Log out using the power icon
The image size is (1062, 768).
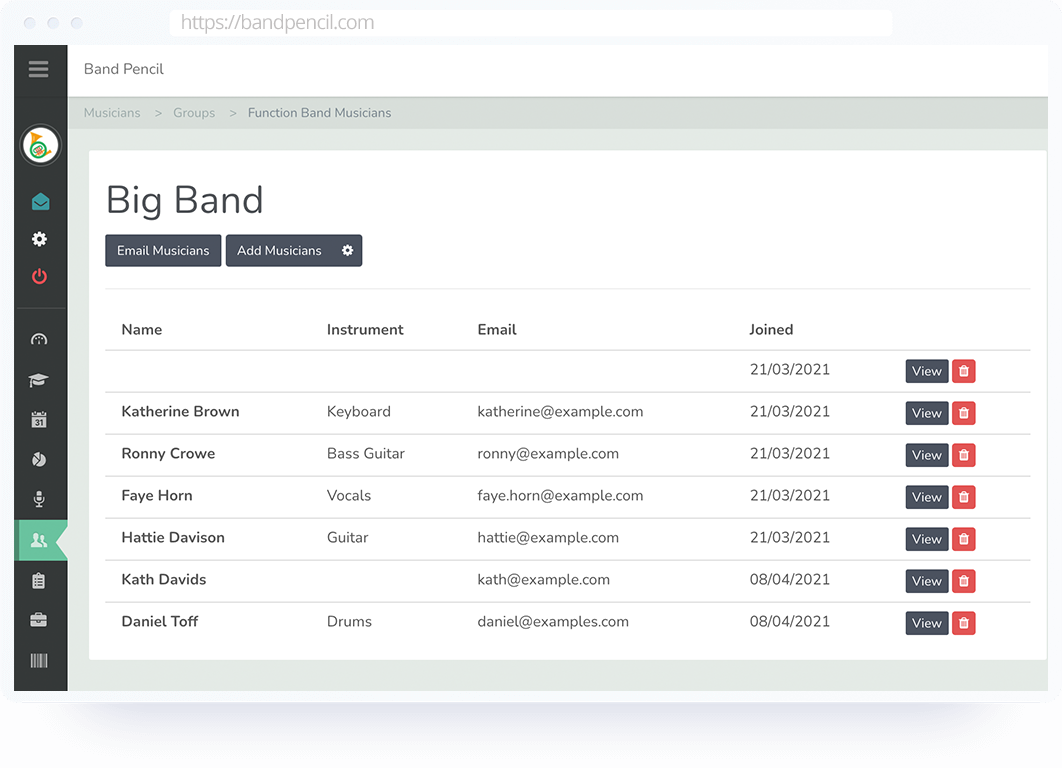(40, 277)
